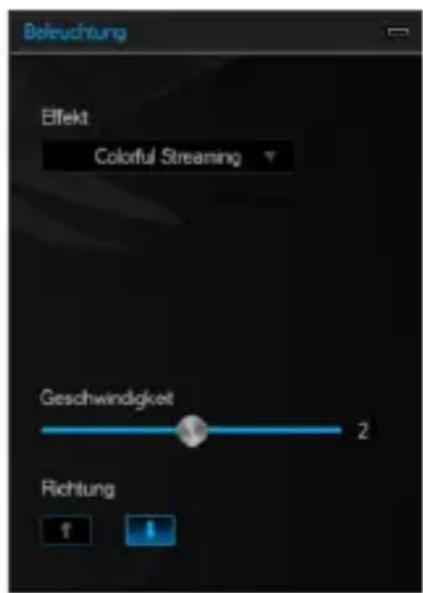
Task: Click the speed value 2
Action: (362, 430)
